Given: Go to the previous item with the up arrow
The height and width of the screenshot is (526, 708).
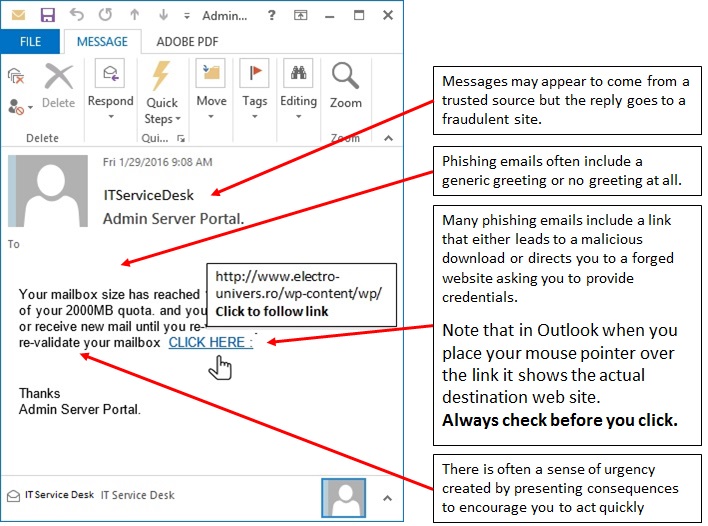Looking at the screenshot, I should coord(135,15).
